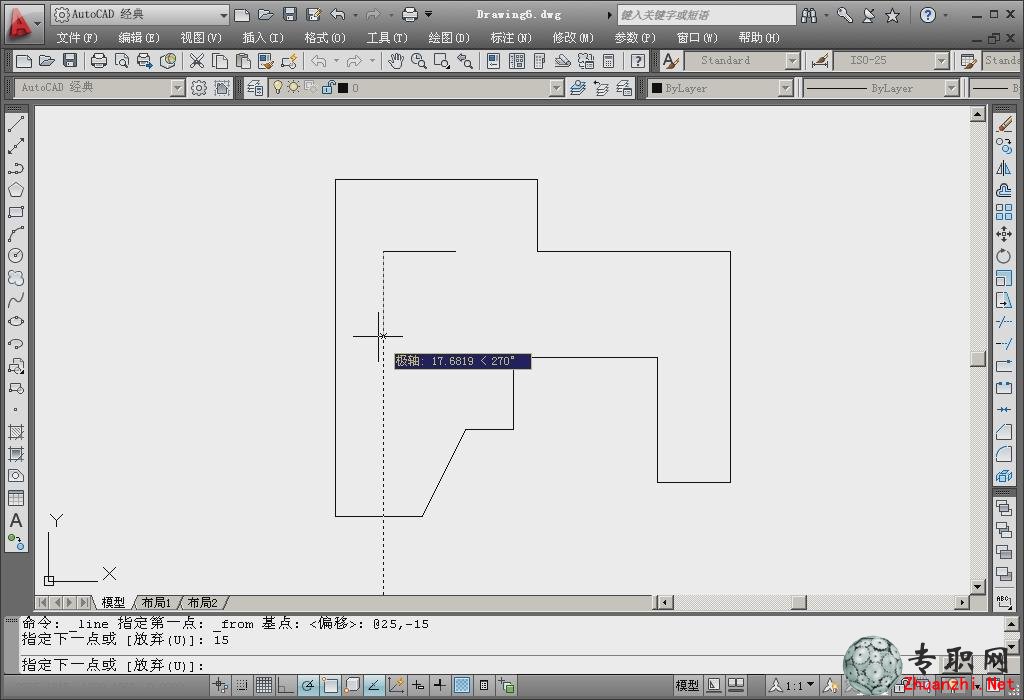Click the horizontal scrollbar thumb
The width and height of the screenshot is (1024, 700).
coord(799,602)
